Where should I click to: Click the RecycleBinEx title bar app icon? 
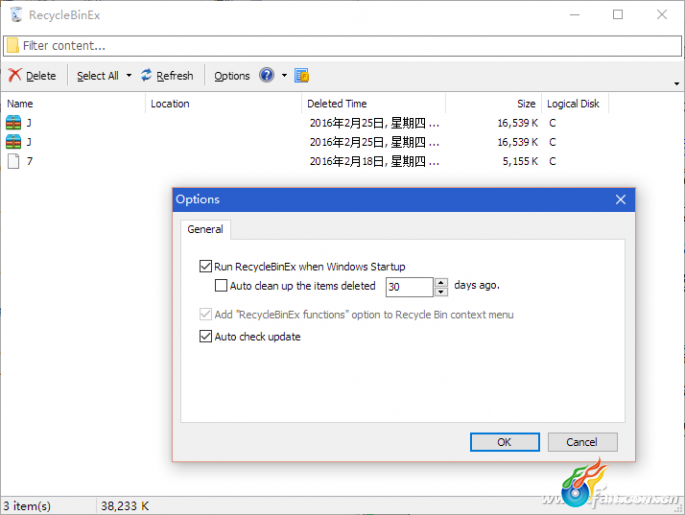click(x=16, y=15)
